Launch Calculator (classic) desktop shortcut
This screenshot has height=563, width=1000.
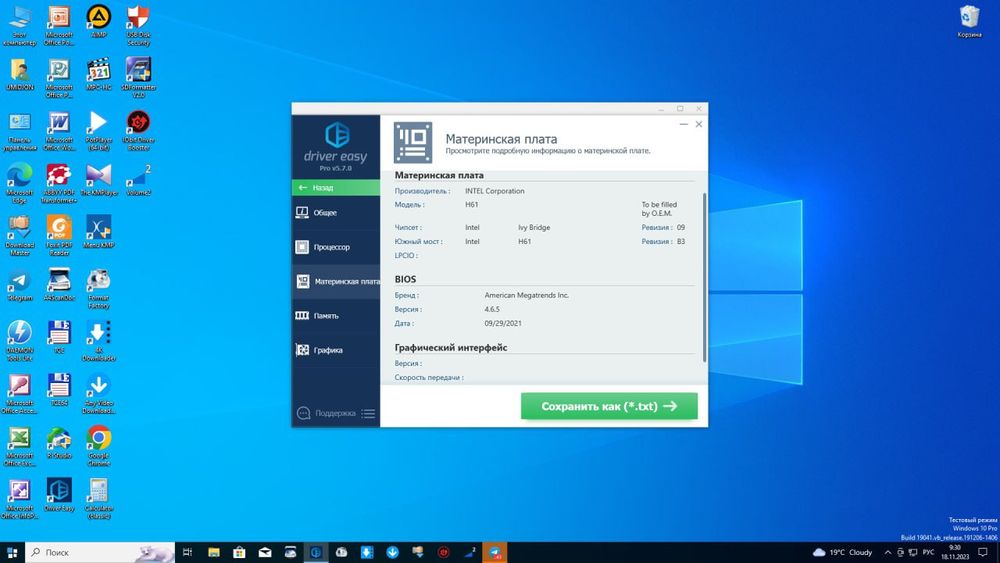coord(99,499)
